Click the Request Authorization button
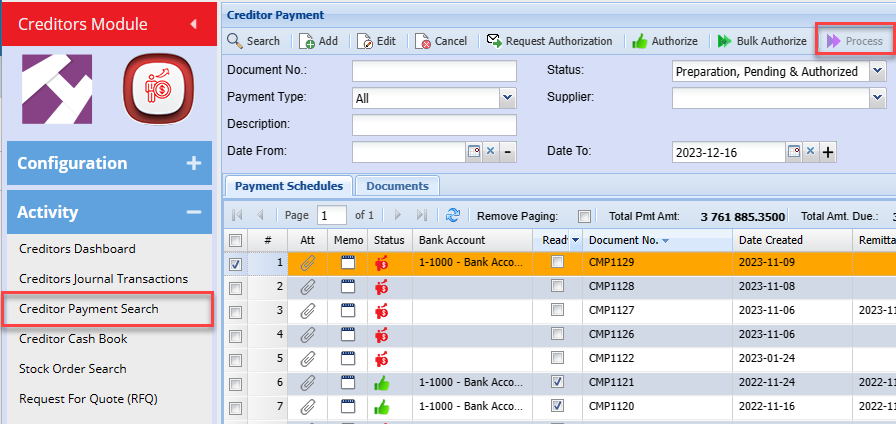Viewport: 896px width, 424px height. pyautogui.click(x=549, y=41)
